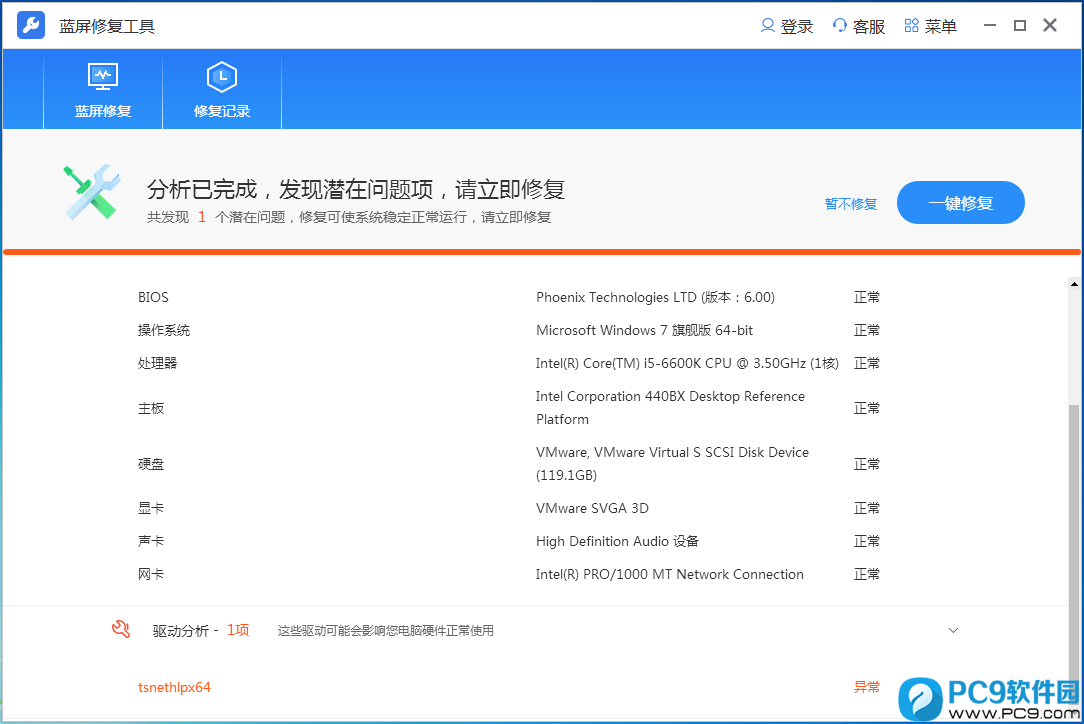
Task: Select the BIOS row label
Action: tap(153, 297)
